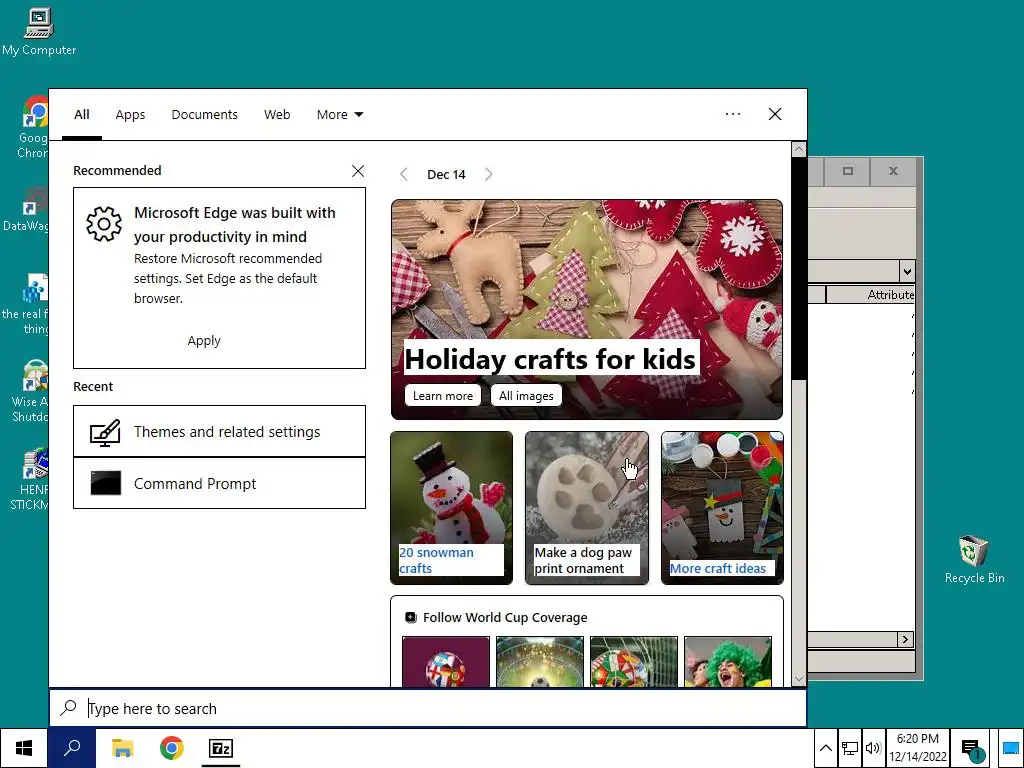The height and width of the screenshot is (768, 1024).
Task: Open Command Prompt from Recent
Action: pyautogui.click(x=219, y=483)
